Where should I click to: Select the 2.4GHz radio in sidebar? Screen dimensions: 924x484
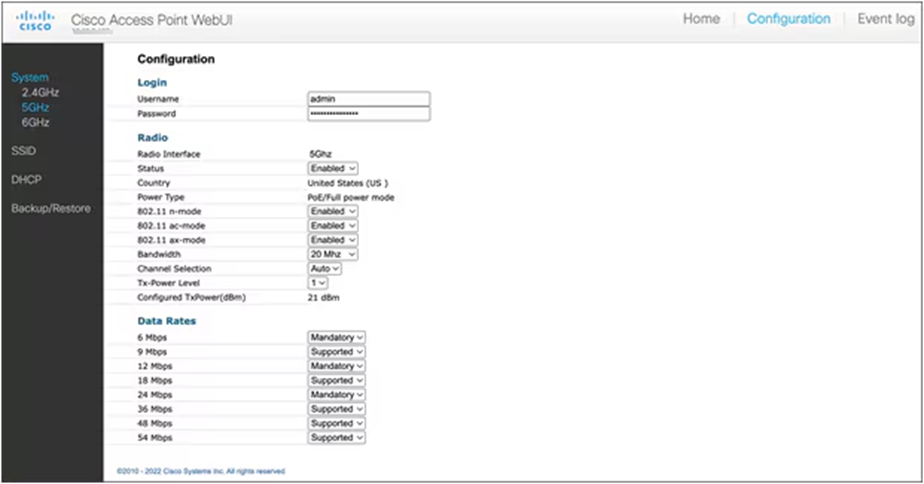(40, 92)
